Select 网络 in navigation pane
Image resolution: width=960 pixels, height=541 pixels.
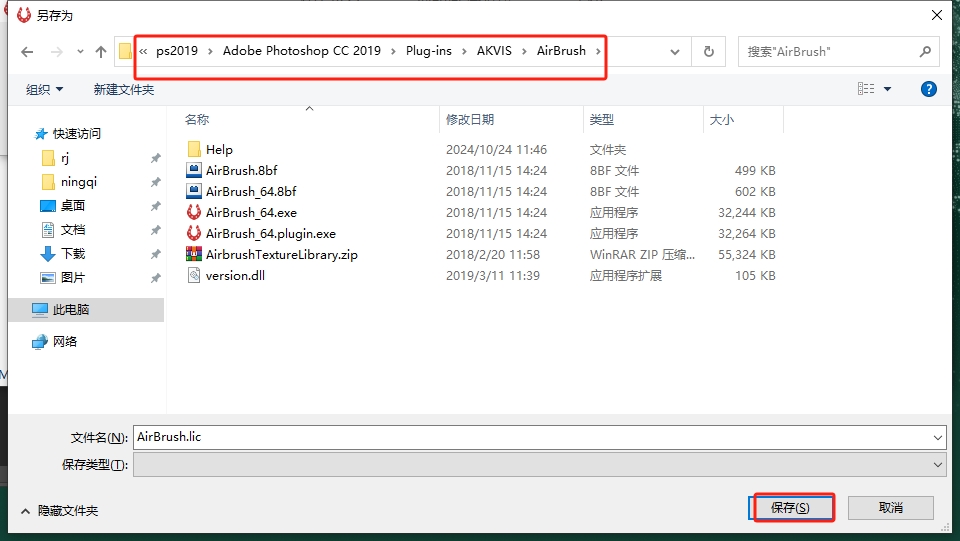(x=64, y=341)
